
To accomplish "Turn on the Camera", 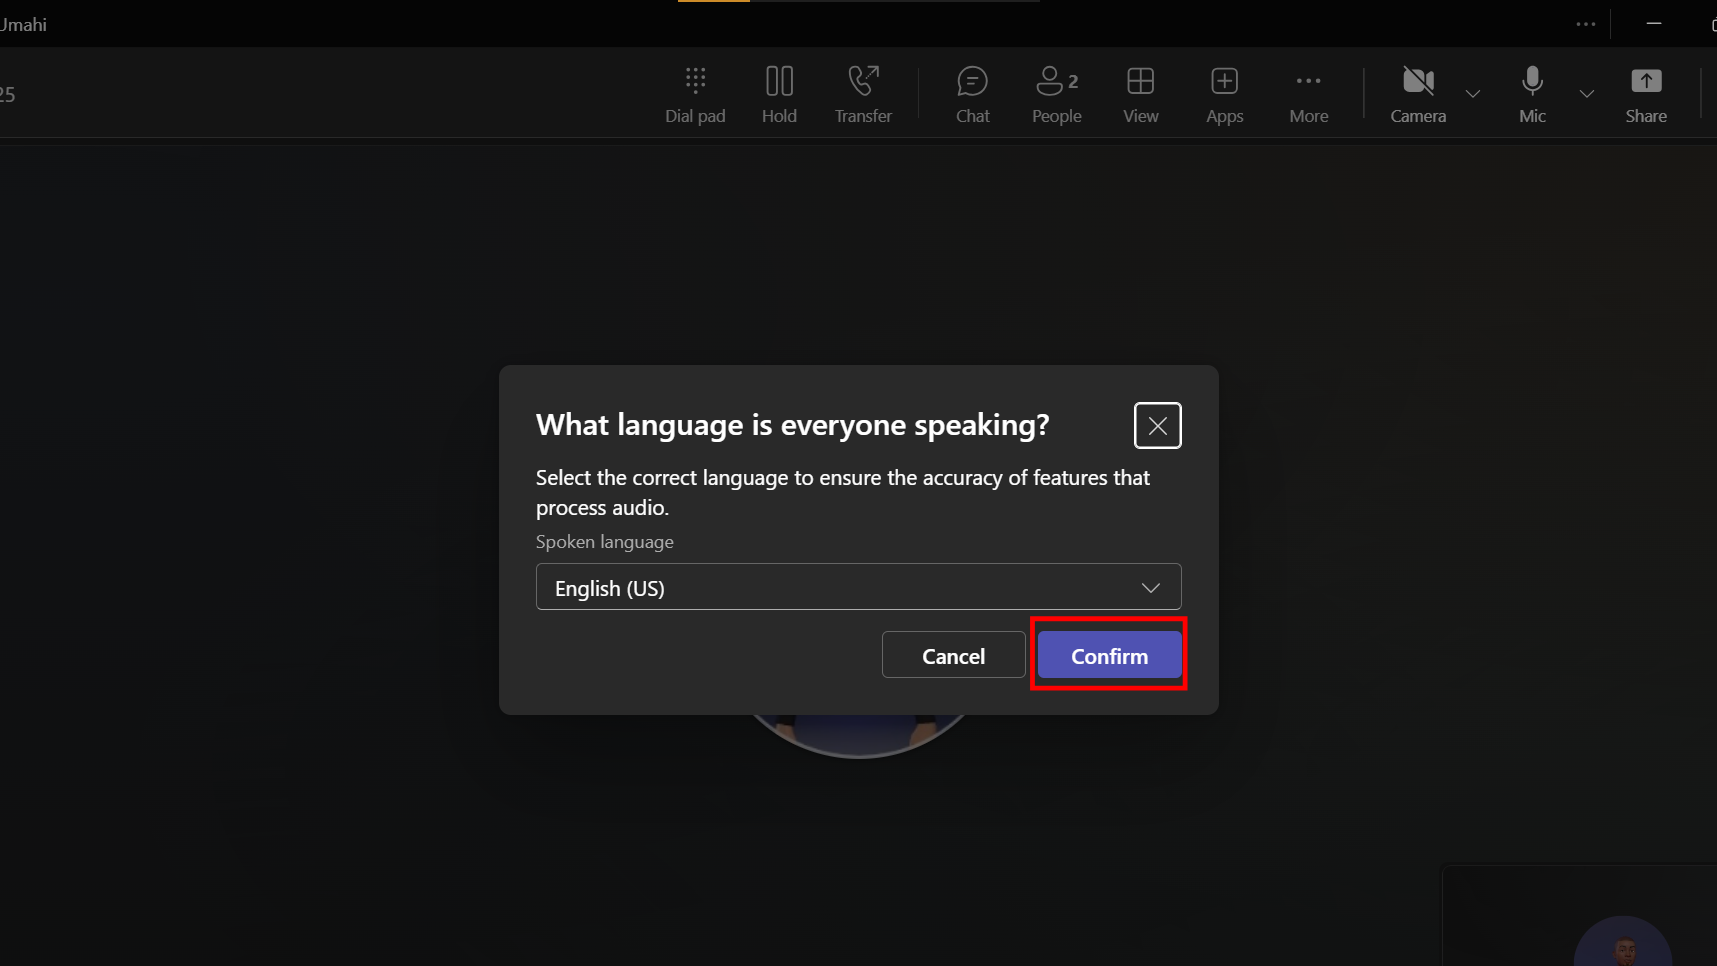I will (1417, 94).
